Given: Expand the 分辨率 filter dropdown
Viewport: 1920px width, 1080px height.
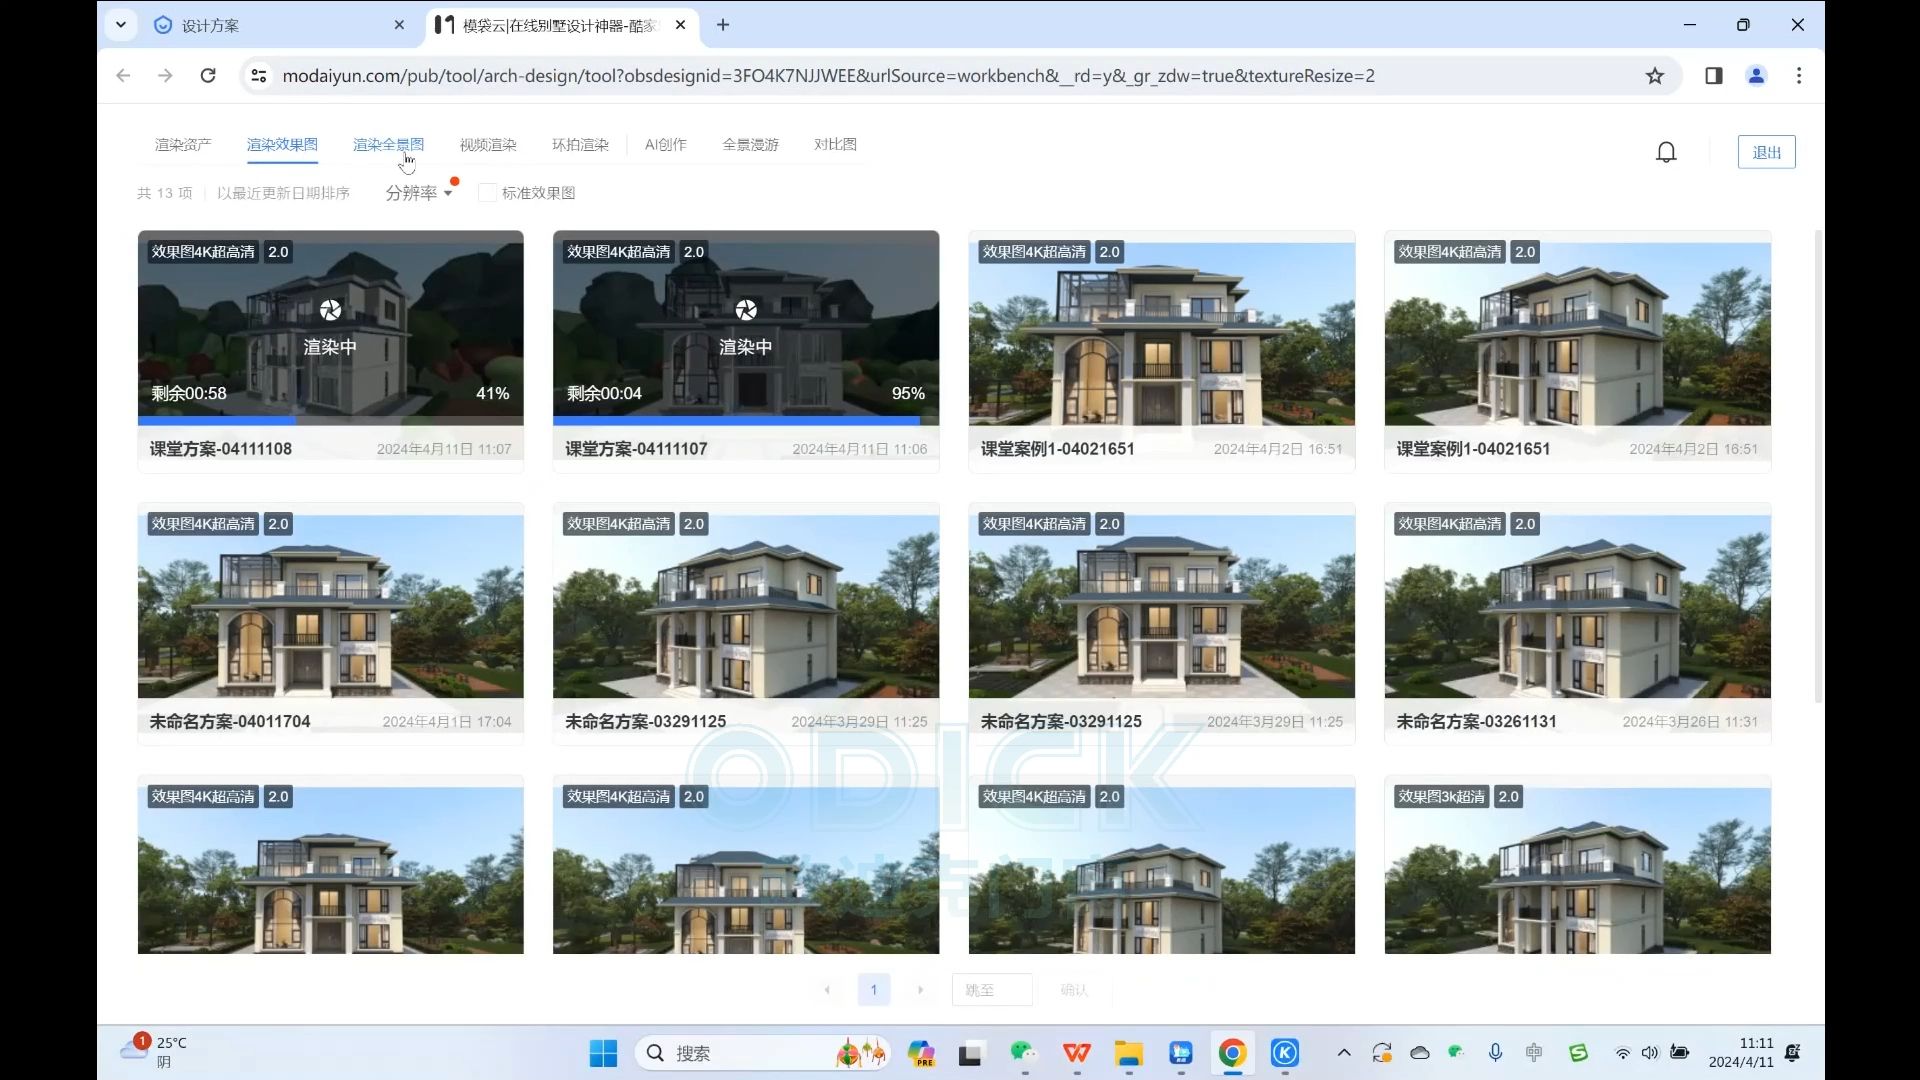Looking at the screenshot, I should click(419, 193).
